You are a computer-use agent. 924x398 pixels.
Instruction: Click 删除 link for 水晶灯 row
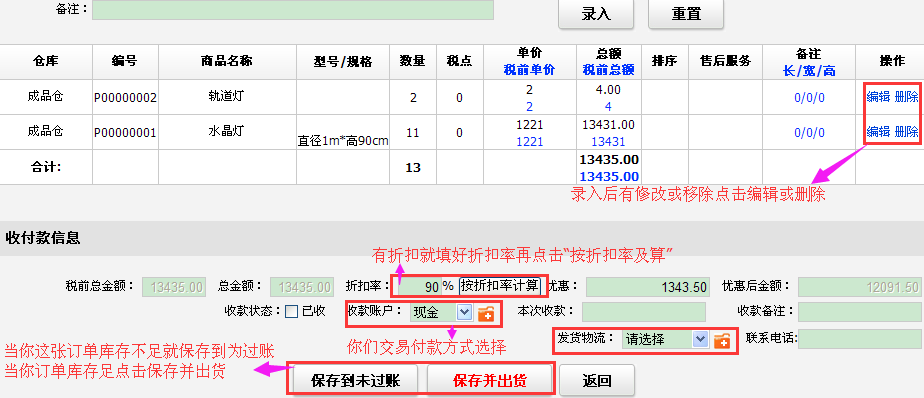click(906, 132)
